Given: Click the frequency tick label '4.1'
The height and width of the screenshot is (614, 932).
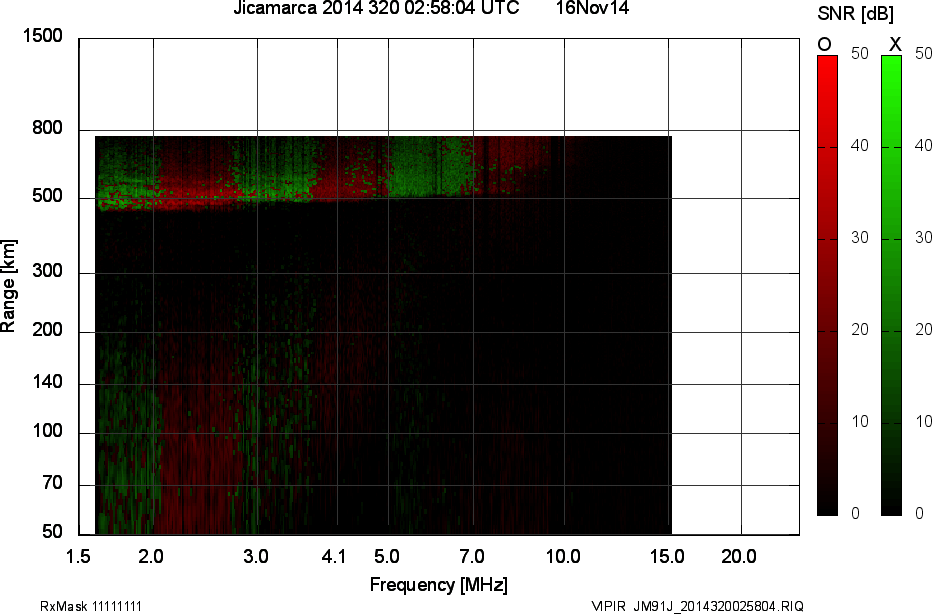Looking at the screenshot, I should (x=333, y=557).
